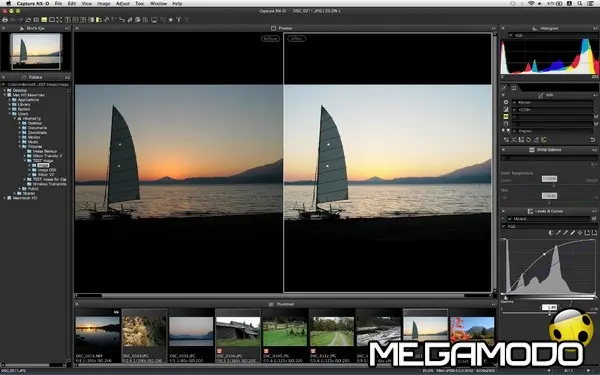The image size is (600, 375).
Task: Toggle the checkbox on fourth Edit row
Action: tap(596, 124)
